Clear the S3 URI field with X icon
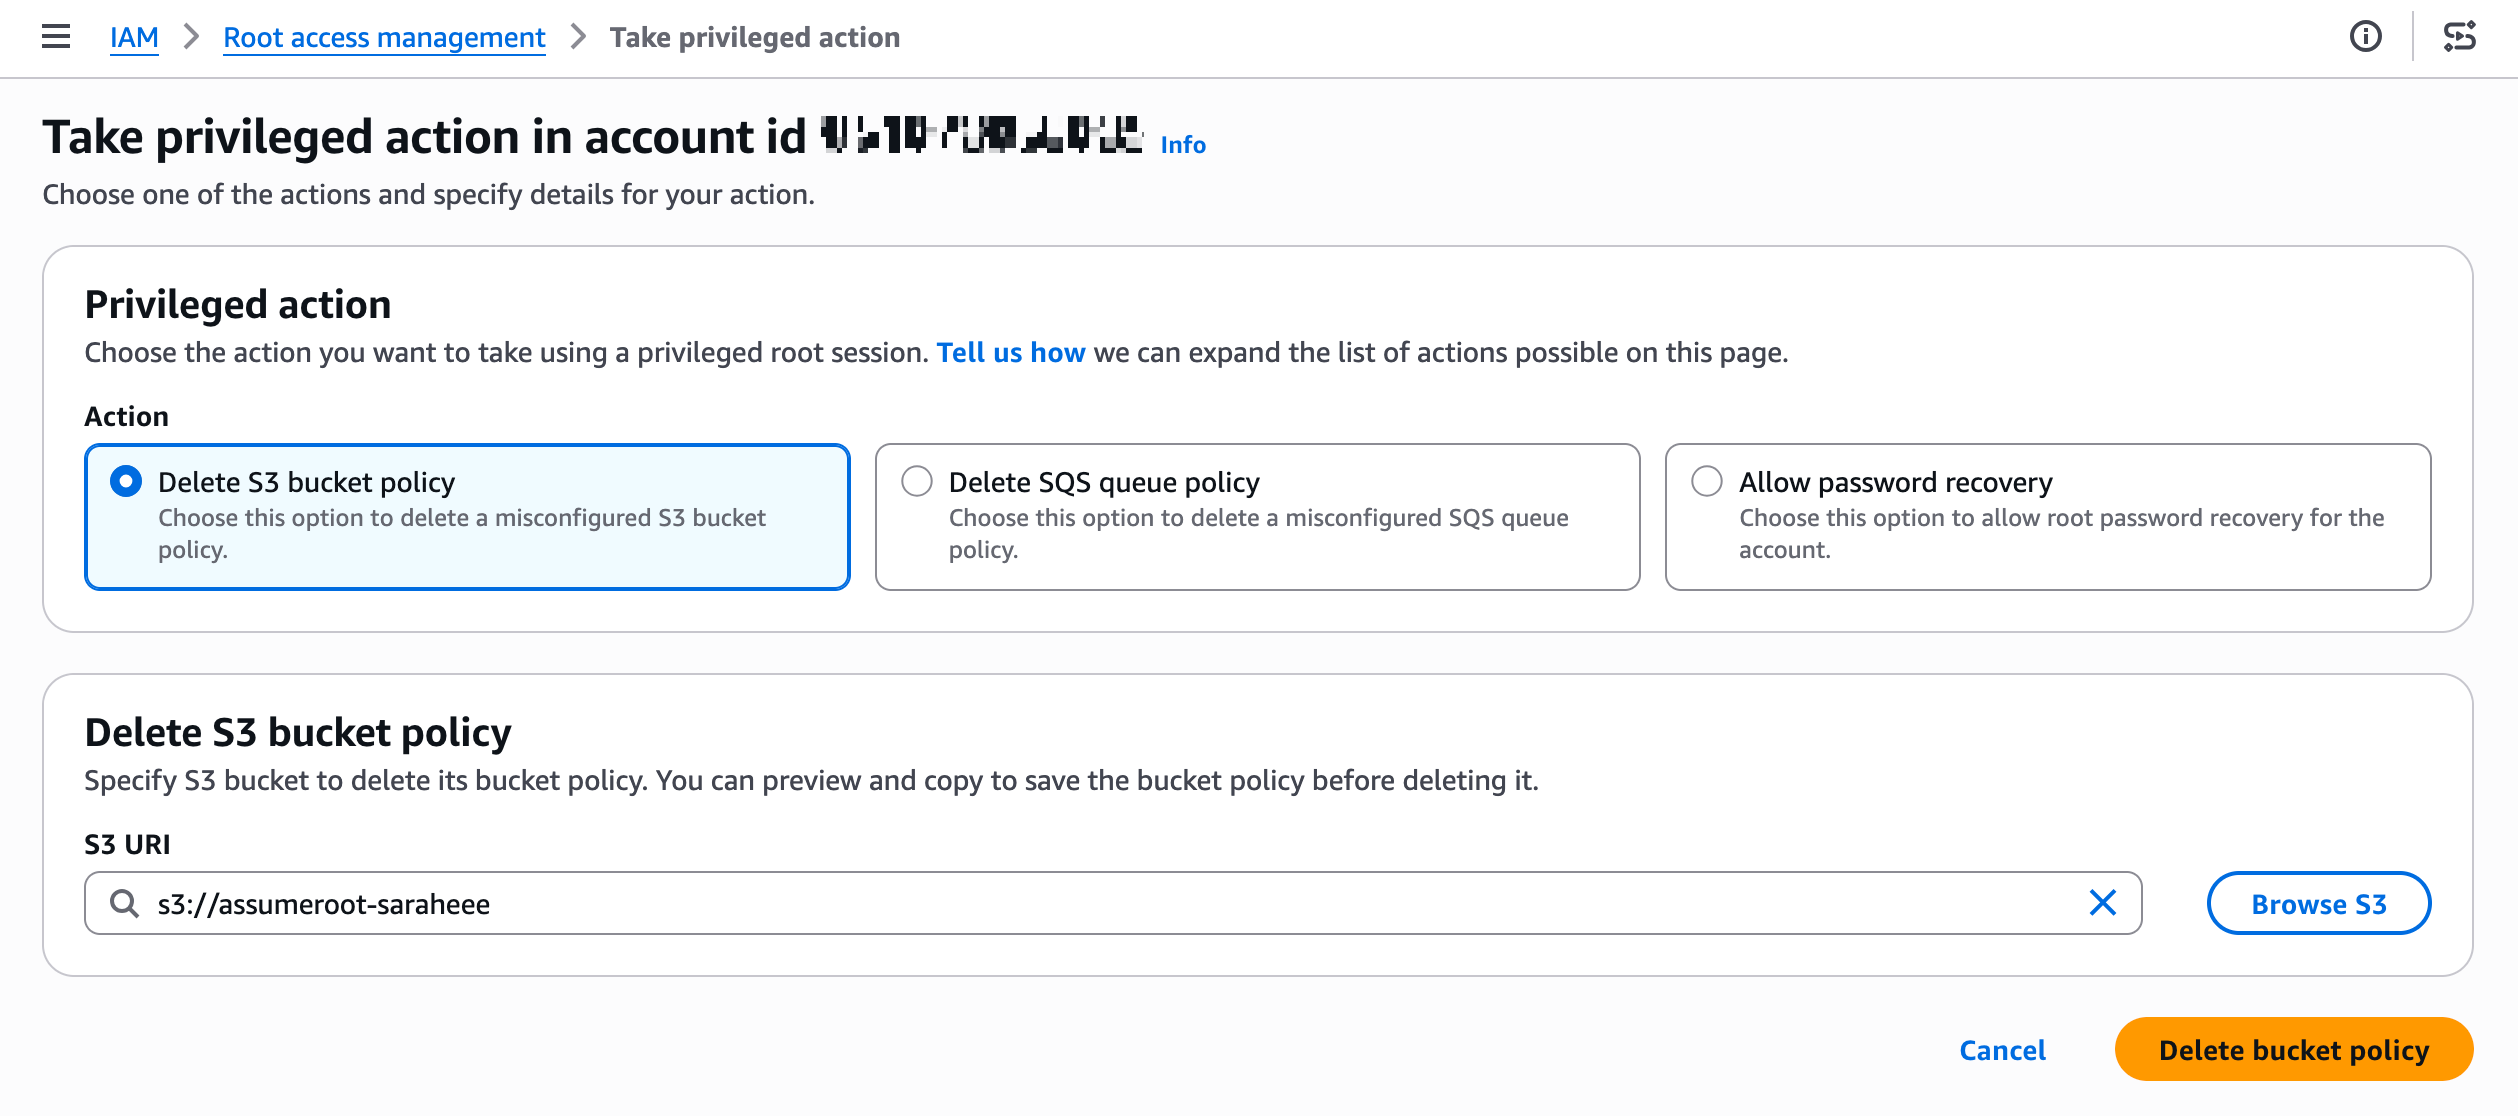 (x=2102, y=903)
